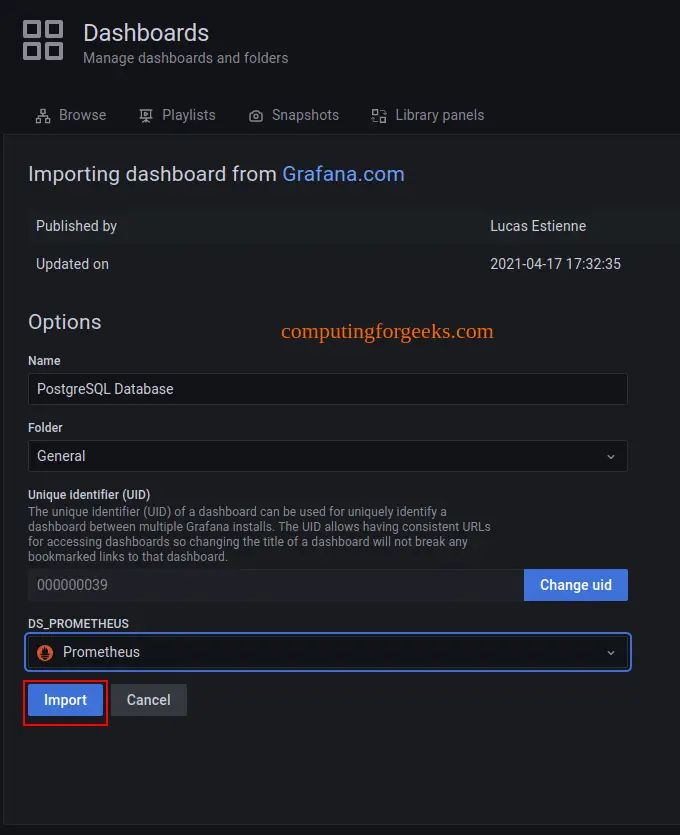The height and width of the screenshot is (835, 680).
Task: Open the Library panels tab
Action: pos(428,116)
